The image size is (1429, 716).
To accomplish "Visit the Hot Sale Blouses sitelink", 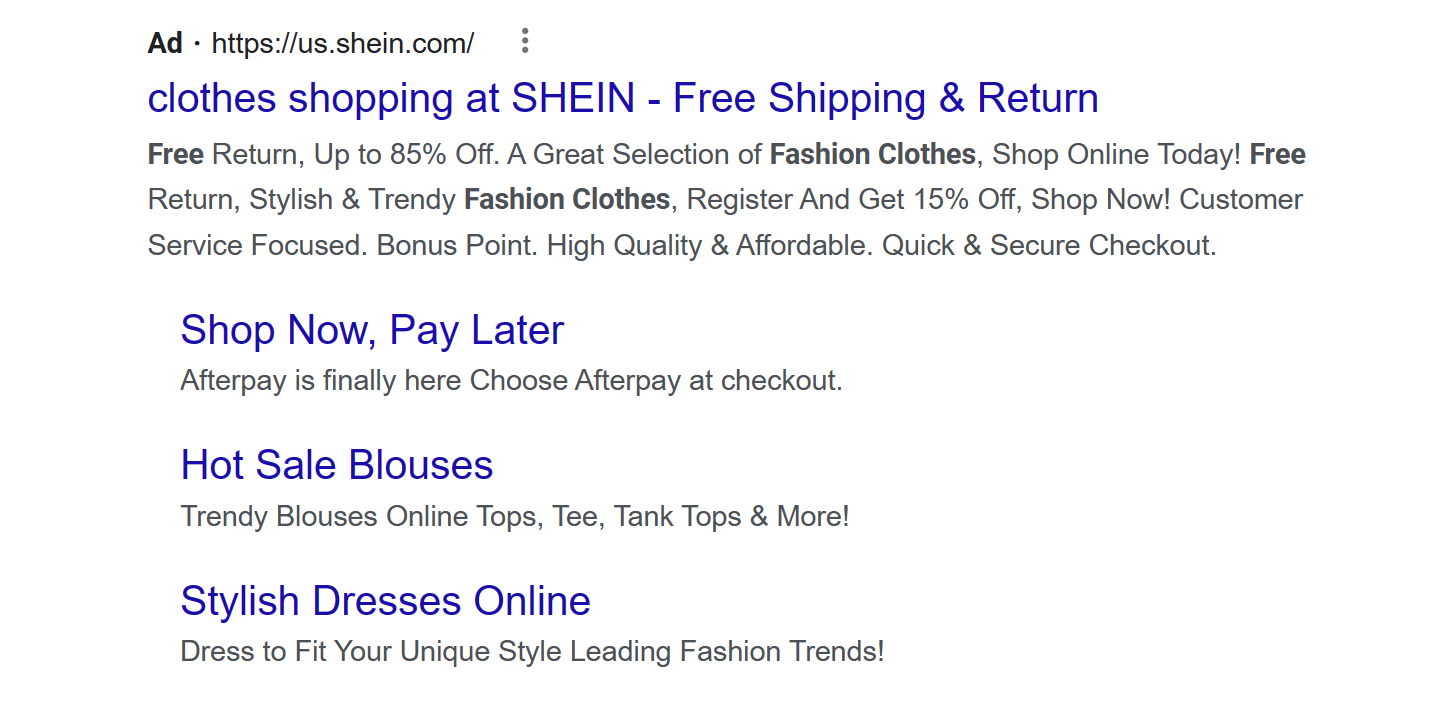I will (337, 465).
